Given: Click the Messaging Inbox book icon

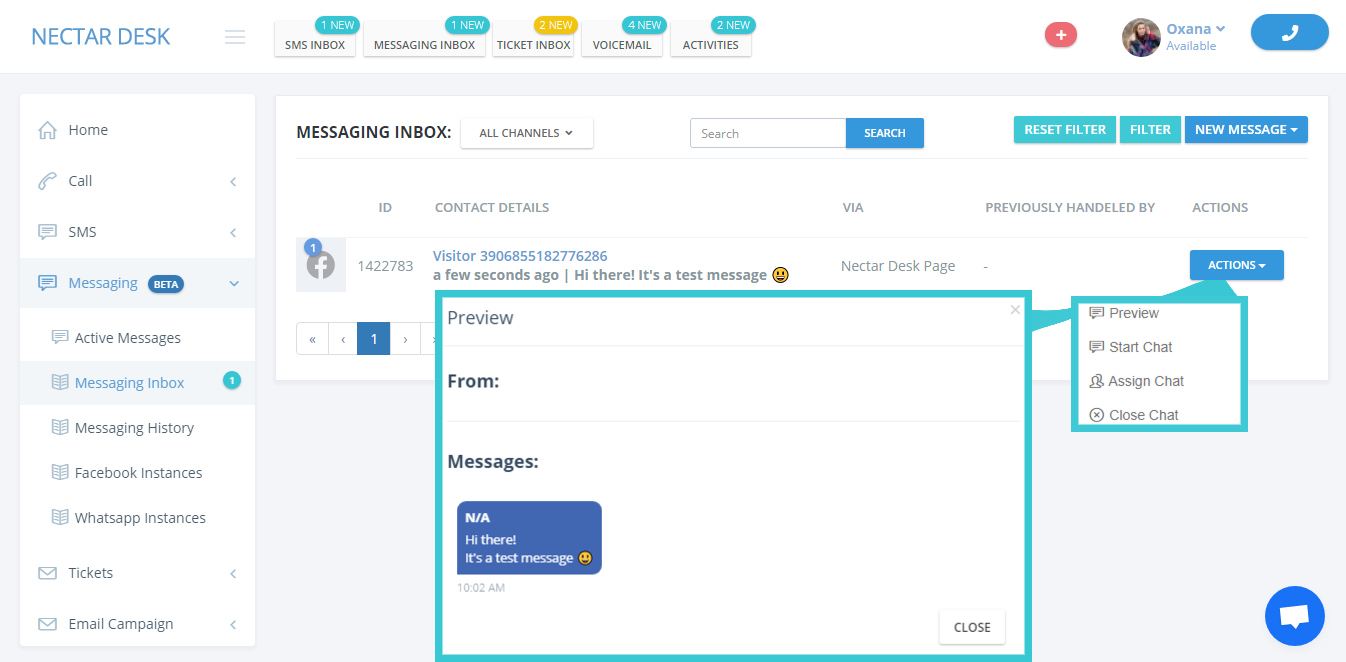Looking at the screenshot, I should click(x=60, y=382).
